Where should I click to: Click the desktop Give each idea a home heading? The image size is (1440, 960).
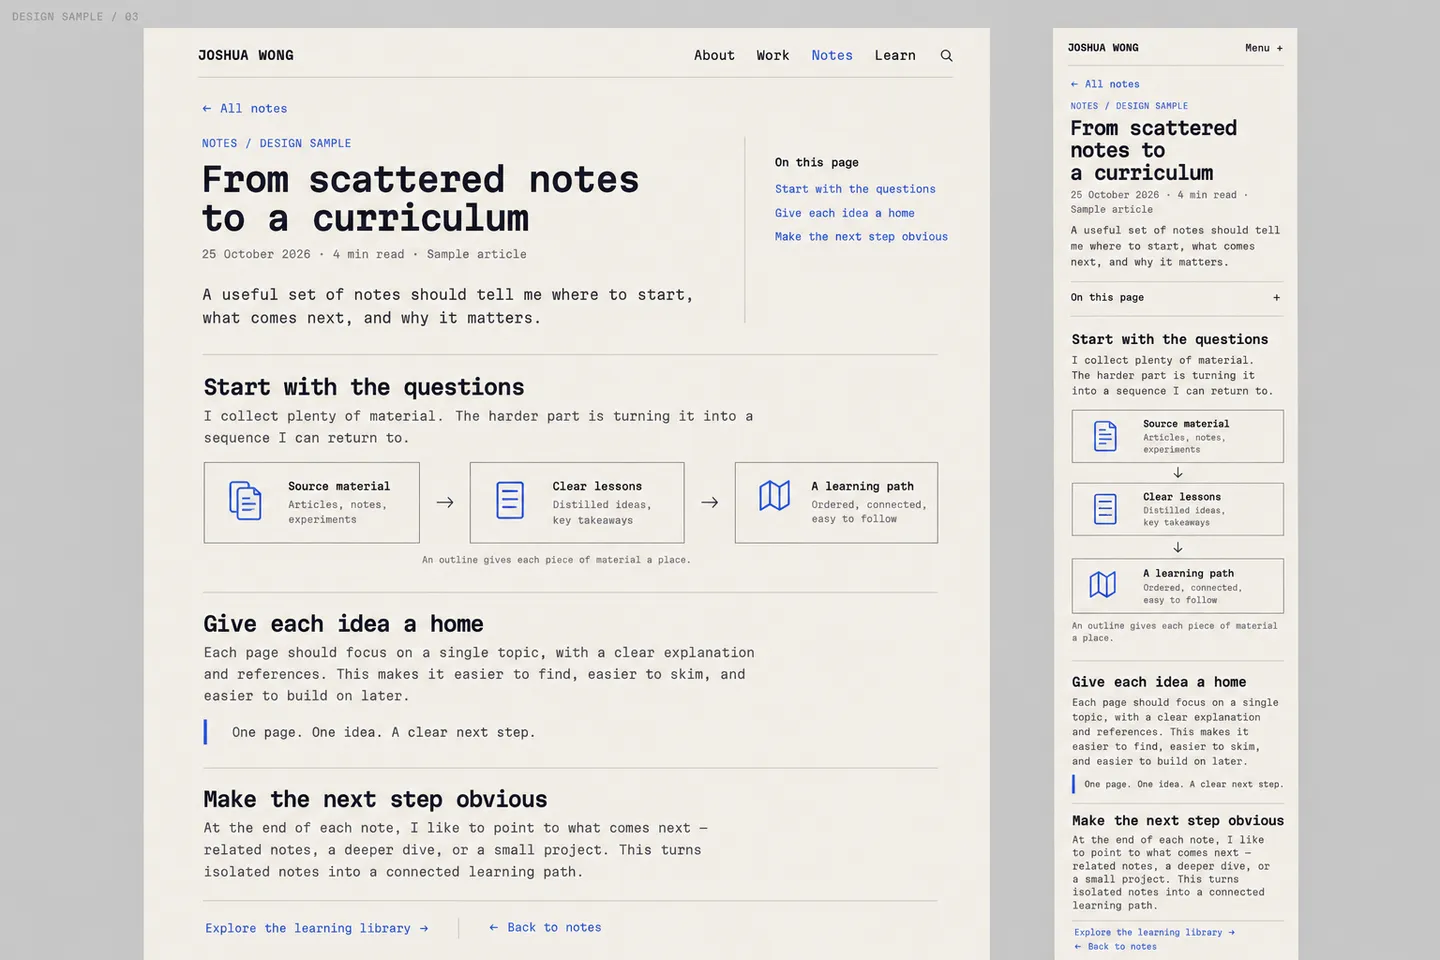pos(343,624)
